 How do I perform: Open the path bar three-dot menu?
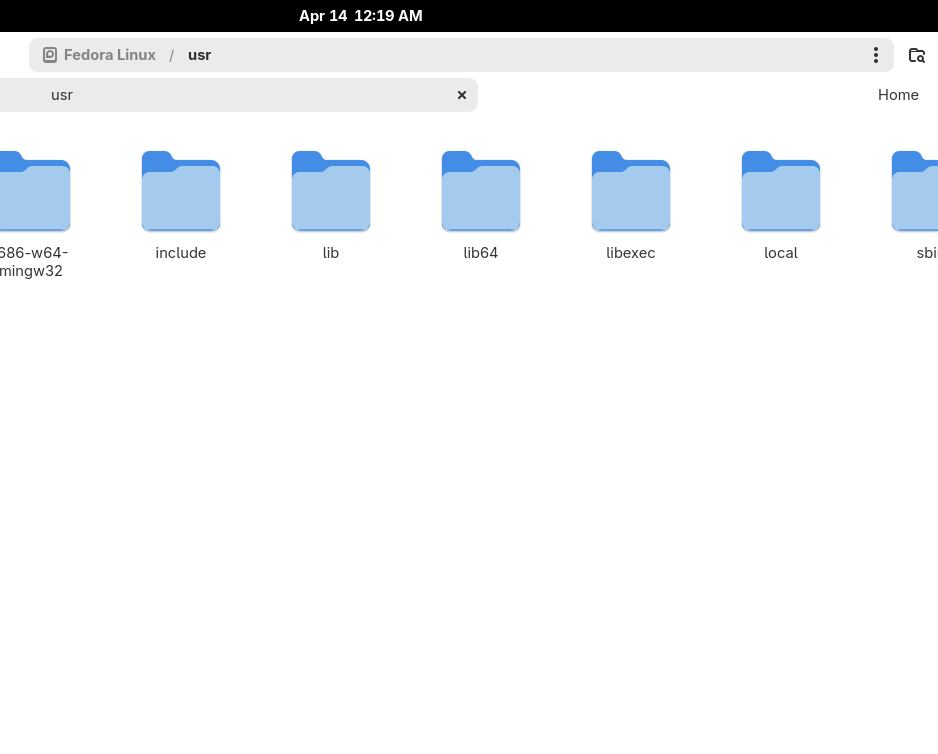pos(876,55)
